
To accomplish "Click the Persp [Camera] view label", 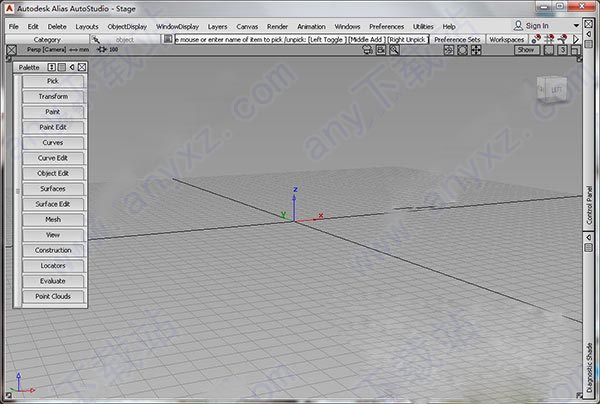I will point(46,50).
